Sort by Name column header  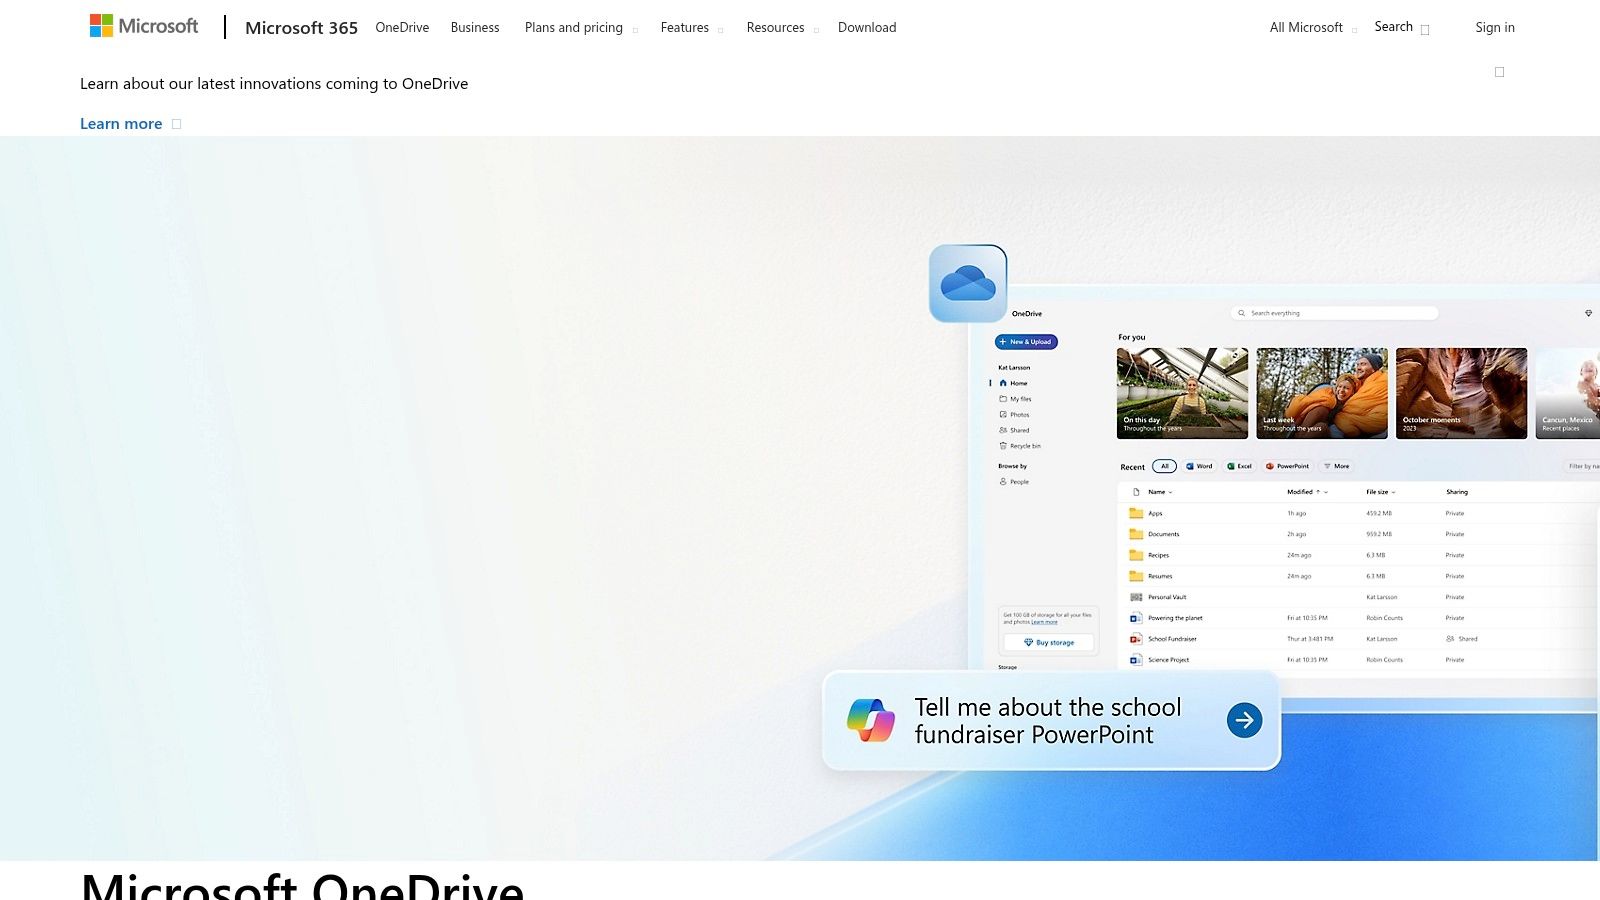click(x=1160, y=492)
